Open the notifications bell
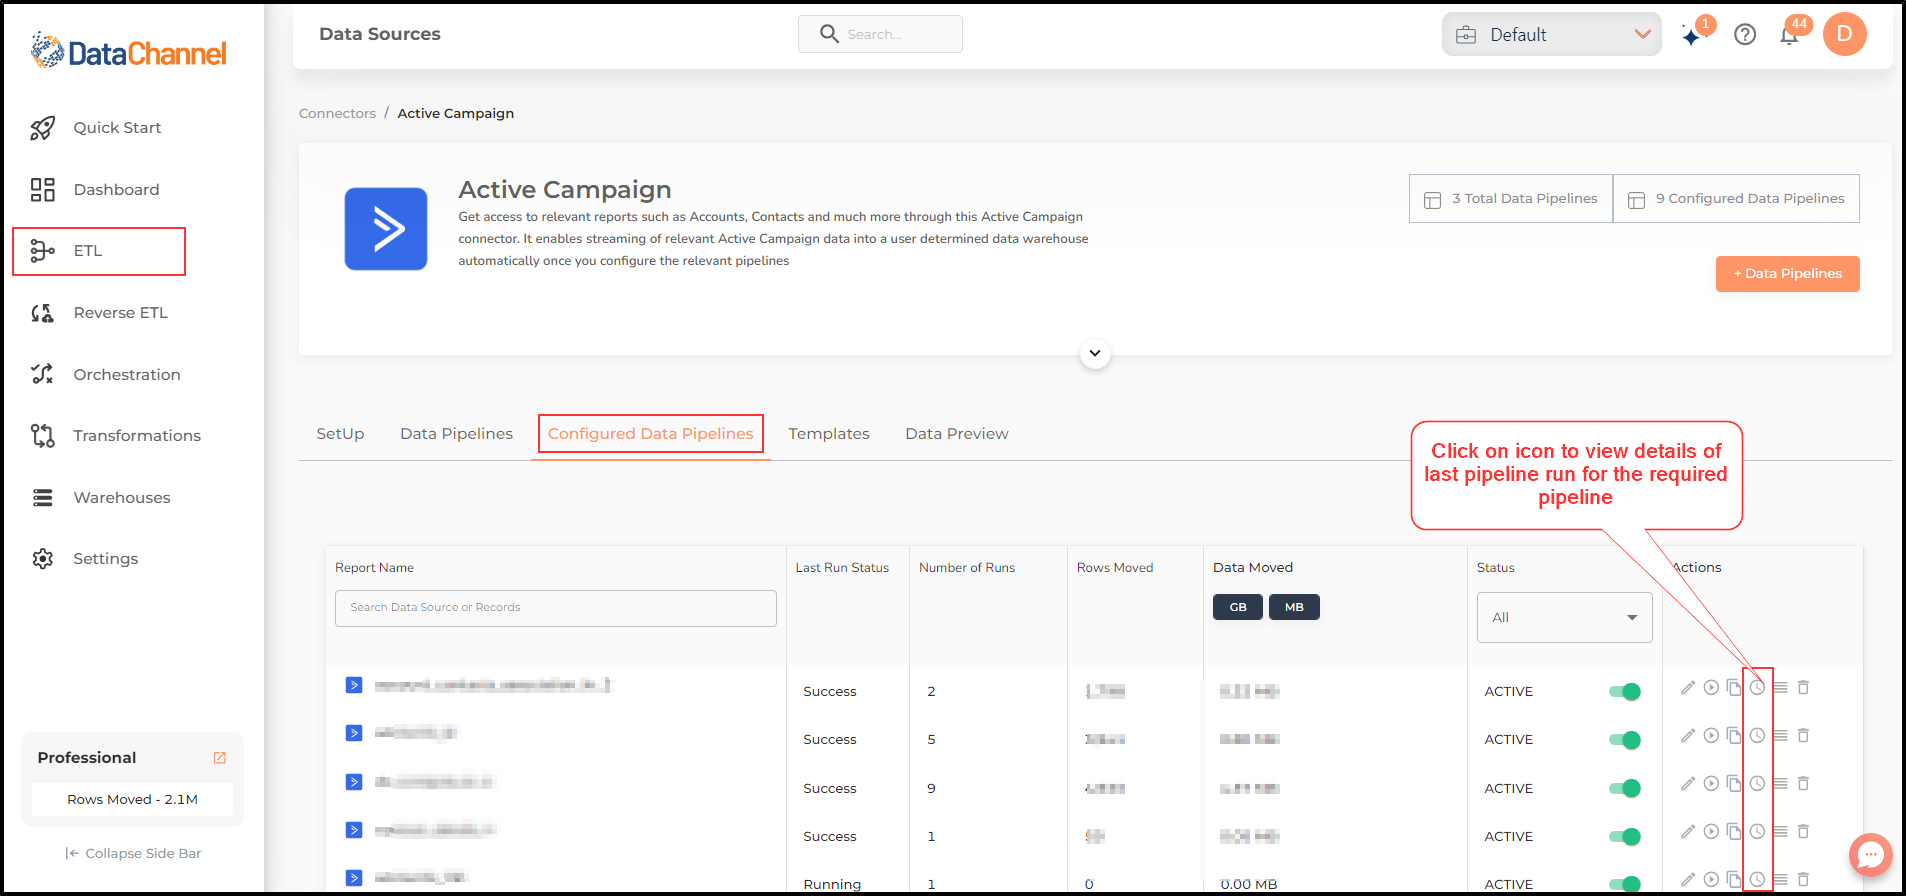The image size is (1906, 896). point(1789,36)
